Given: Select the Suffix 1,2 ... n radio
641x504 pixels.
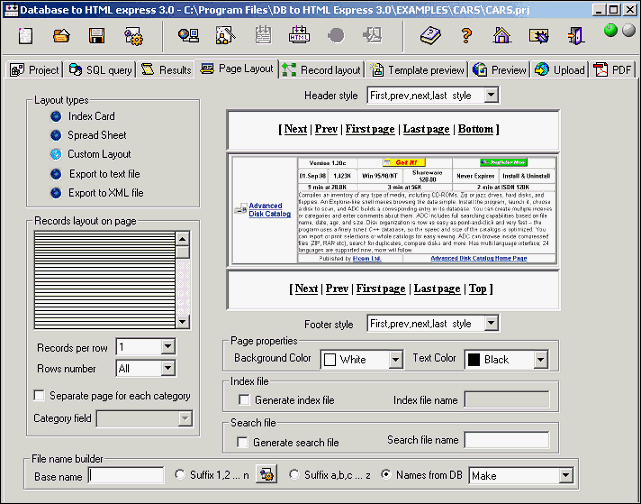Looking at the screenshot, I should tap(179, 474).
